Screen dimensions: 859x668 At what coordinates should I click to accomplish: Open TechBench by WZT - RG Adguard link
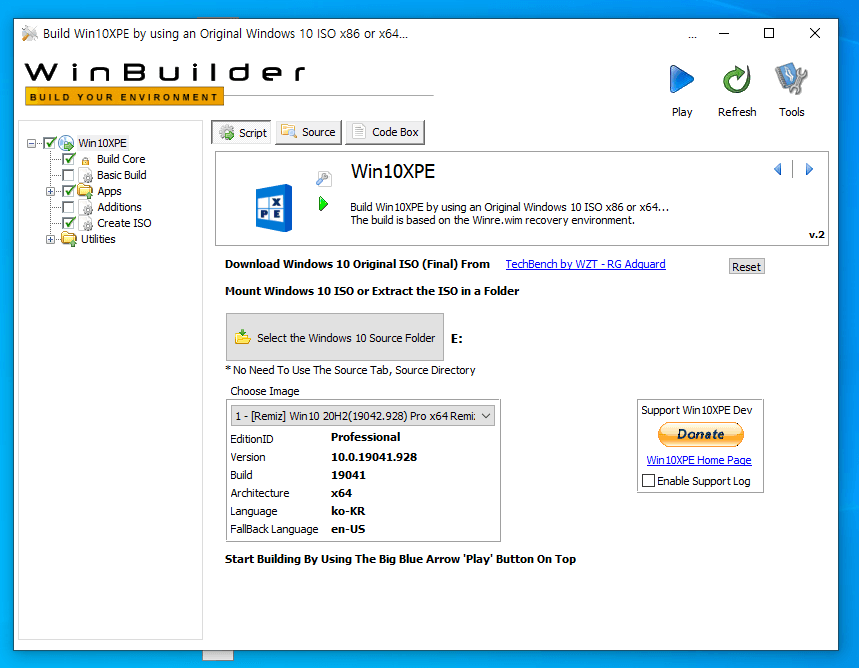coord(585,264)
